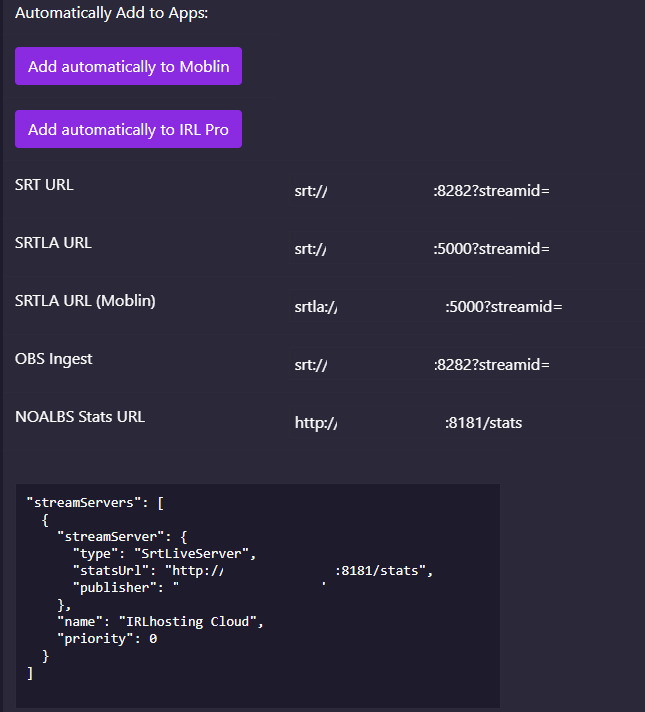
Task: Select the NOALBS Stats URL label
Action: (80, 417)
